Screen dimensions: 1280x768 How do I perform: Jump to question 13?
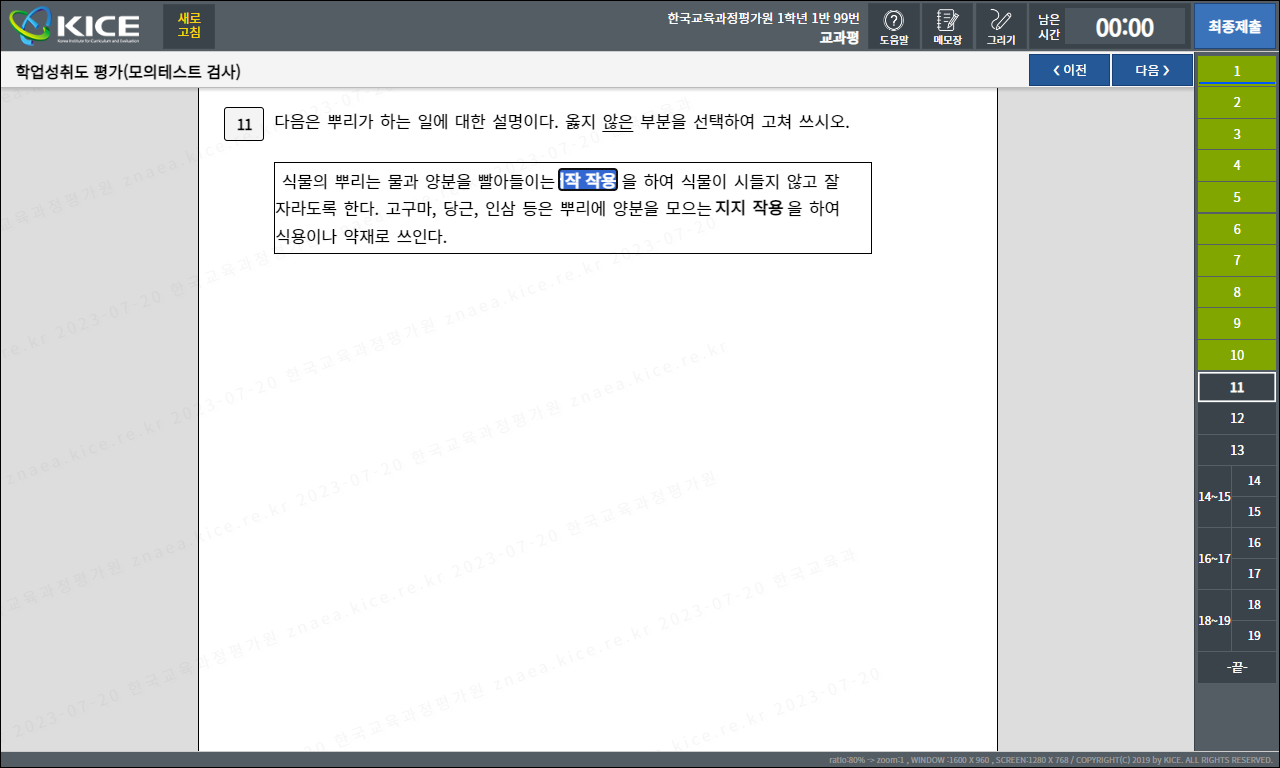point(1237,450)
